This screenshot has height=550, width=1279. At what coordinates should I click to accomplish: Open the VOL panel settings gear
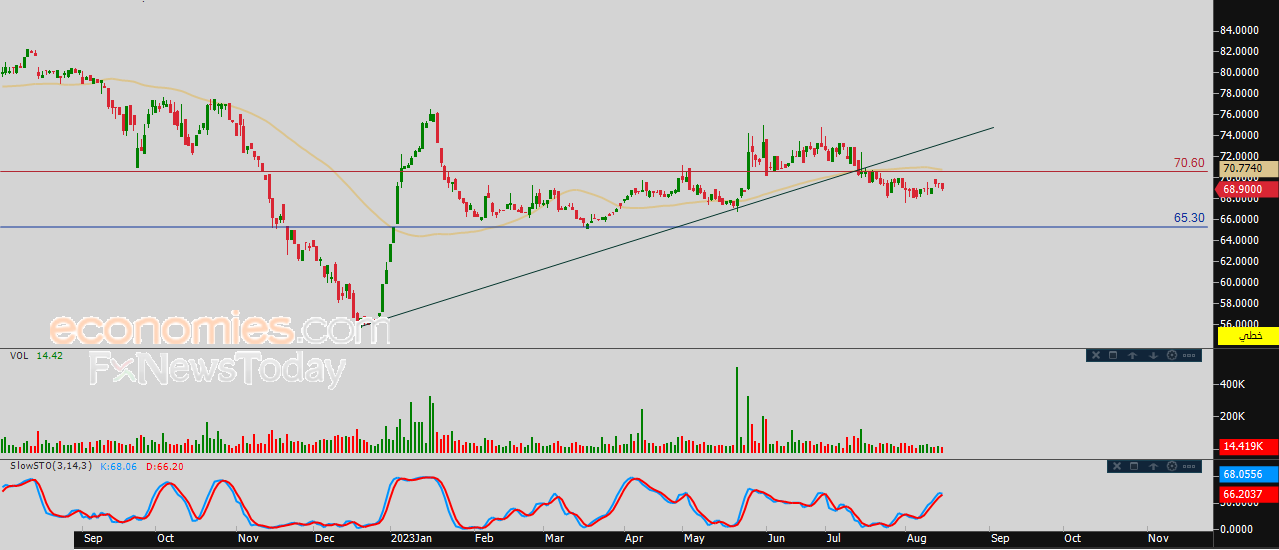1171,355
